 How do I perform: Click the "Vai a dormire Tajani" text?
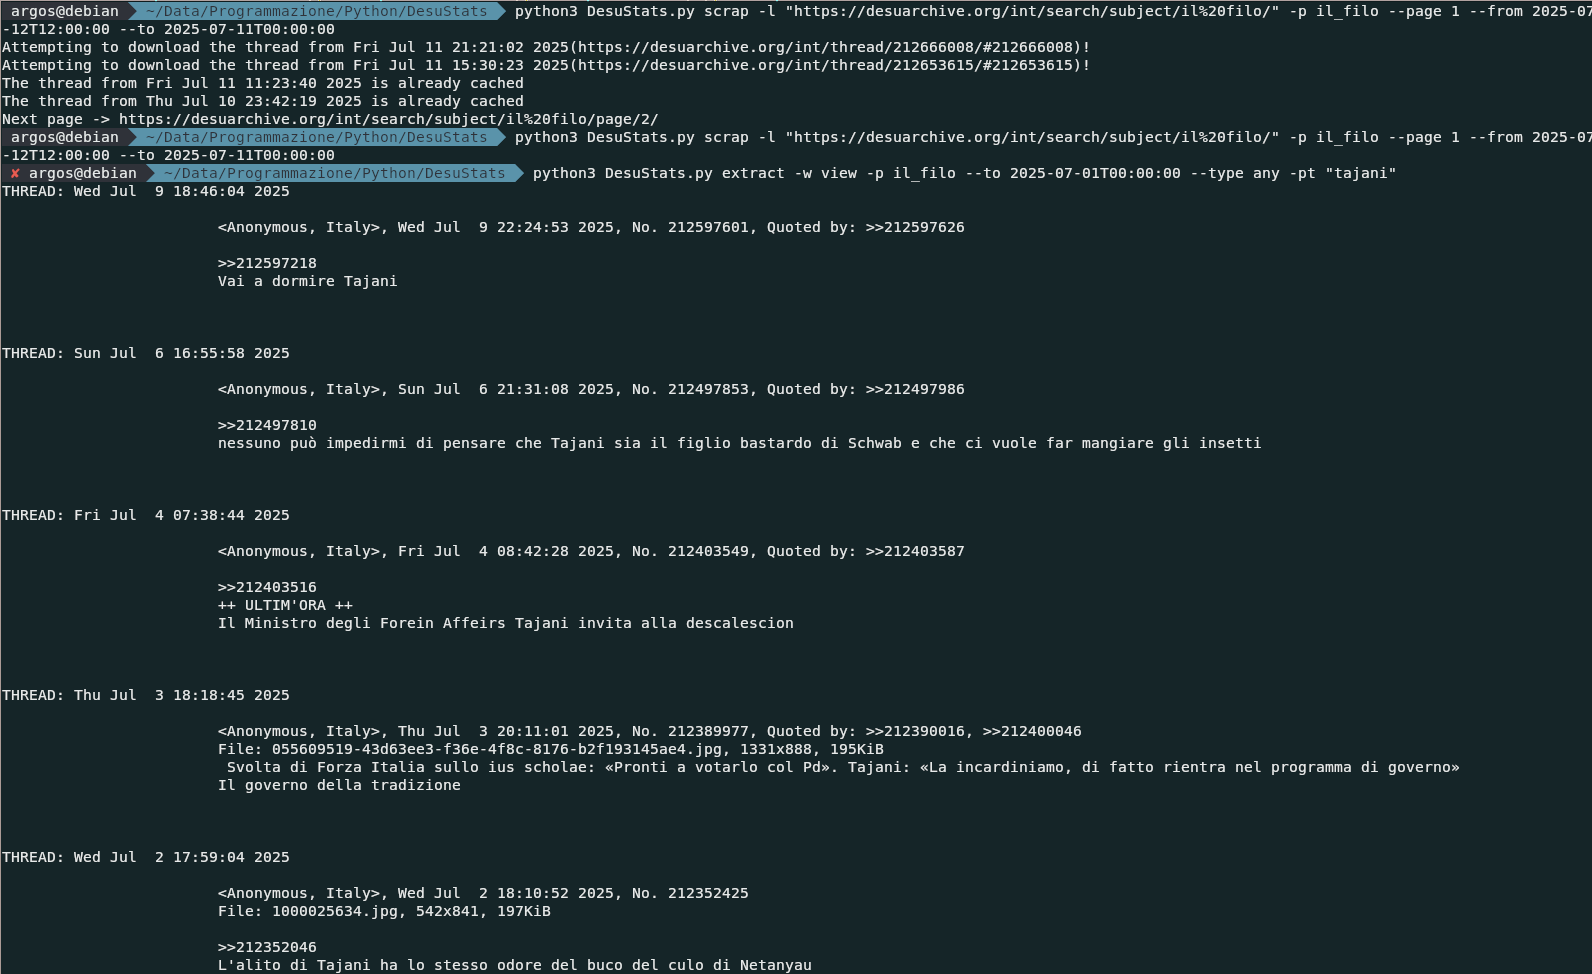308,281
